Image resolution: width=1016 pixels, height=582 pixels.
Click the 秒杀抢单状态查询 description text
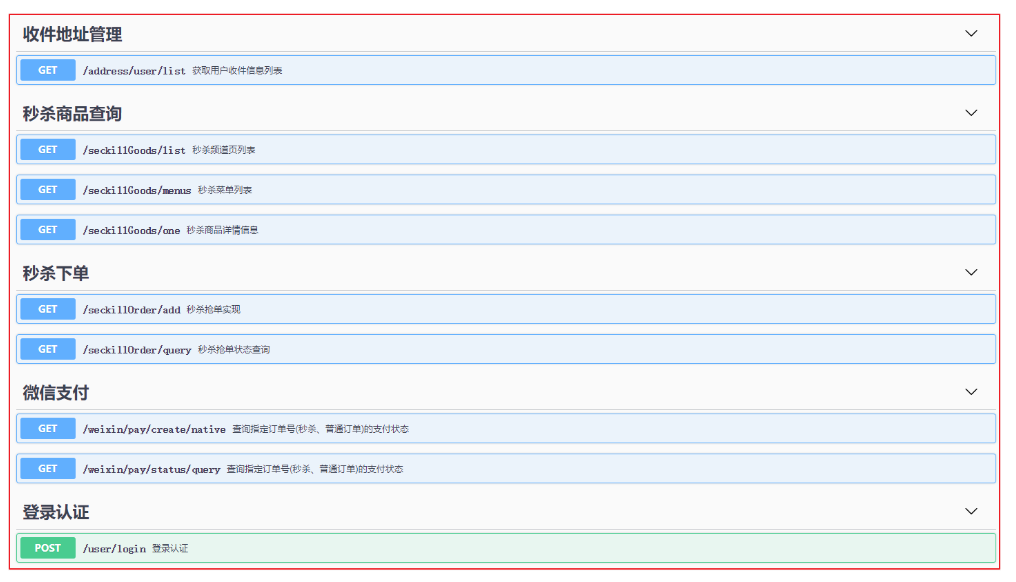(234, 350)
